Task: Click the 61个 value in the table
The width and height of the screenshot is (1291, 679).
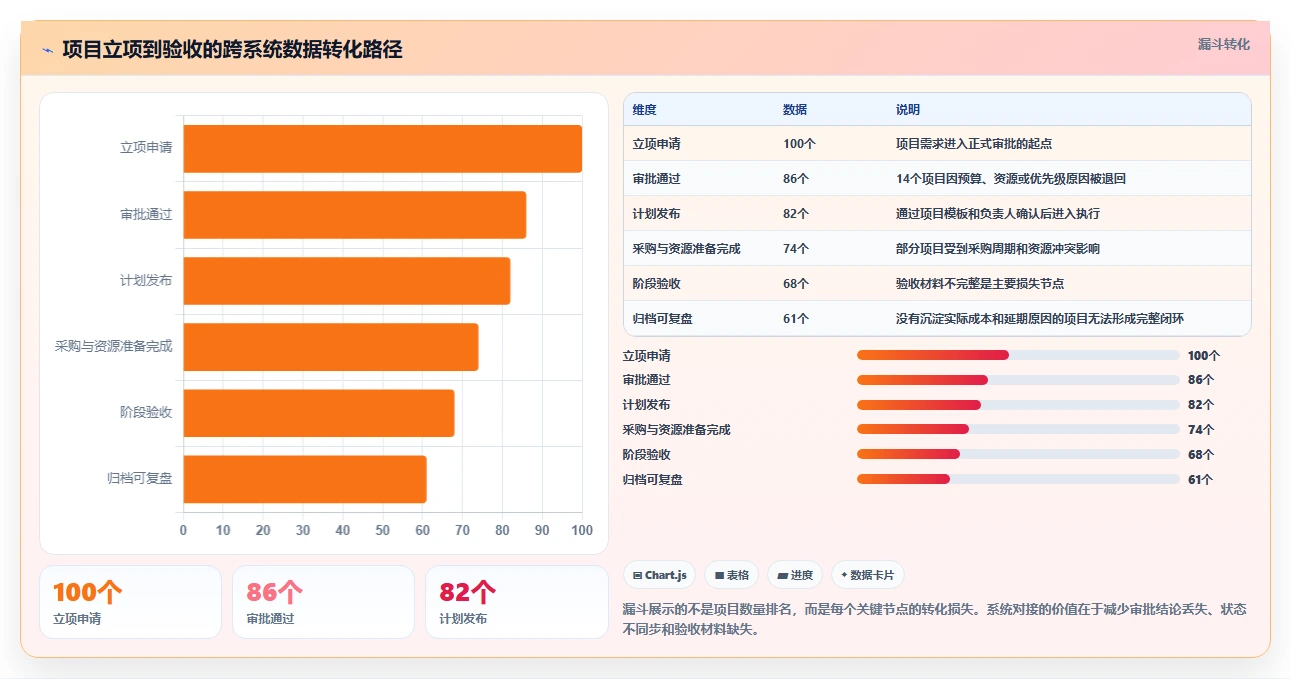Action: click(796, 319)
